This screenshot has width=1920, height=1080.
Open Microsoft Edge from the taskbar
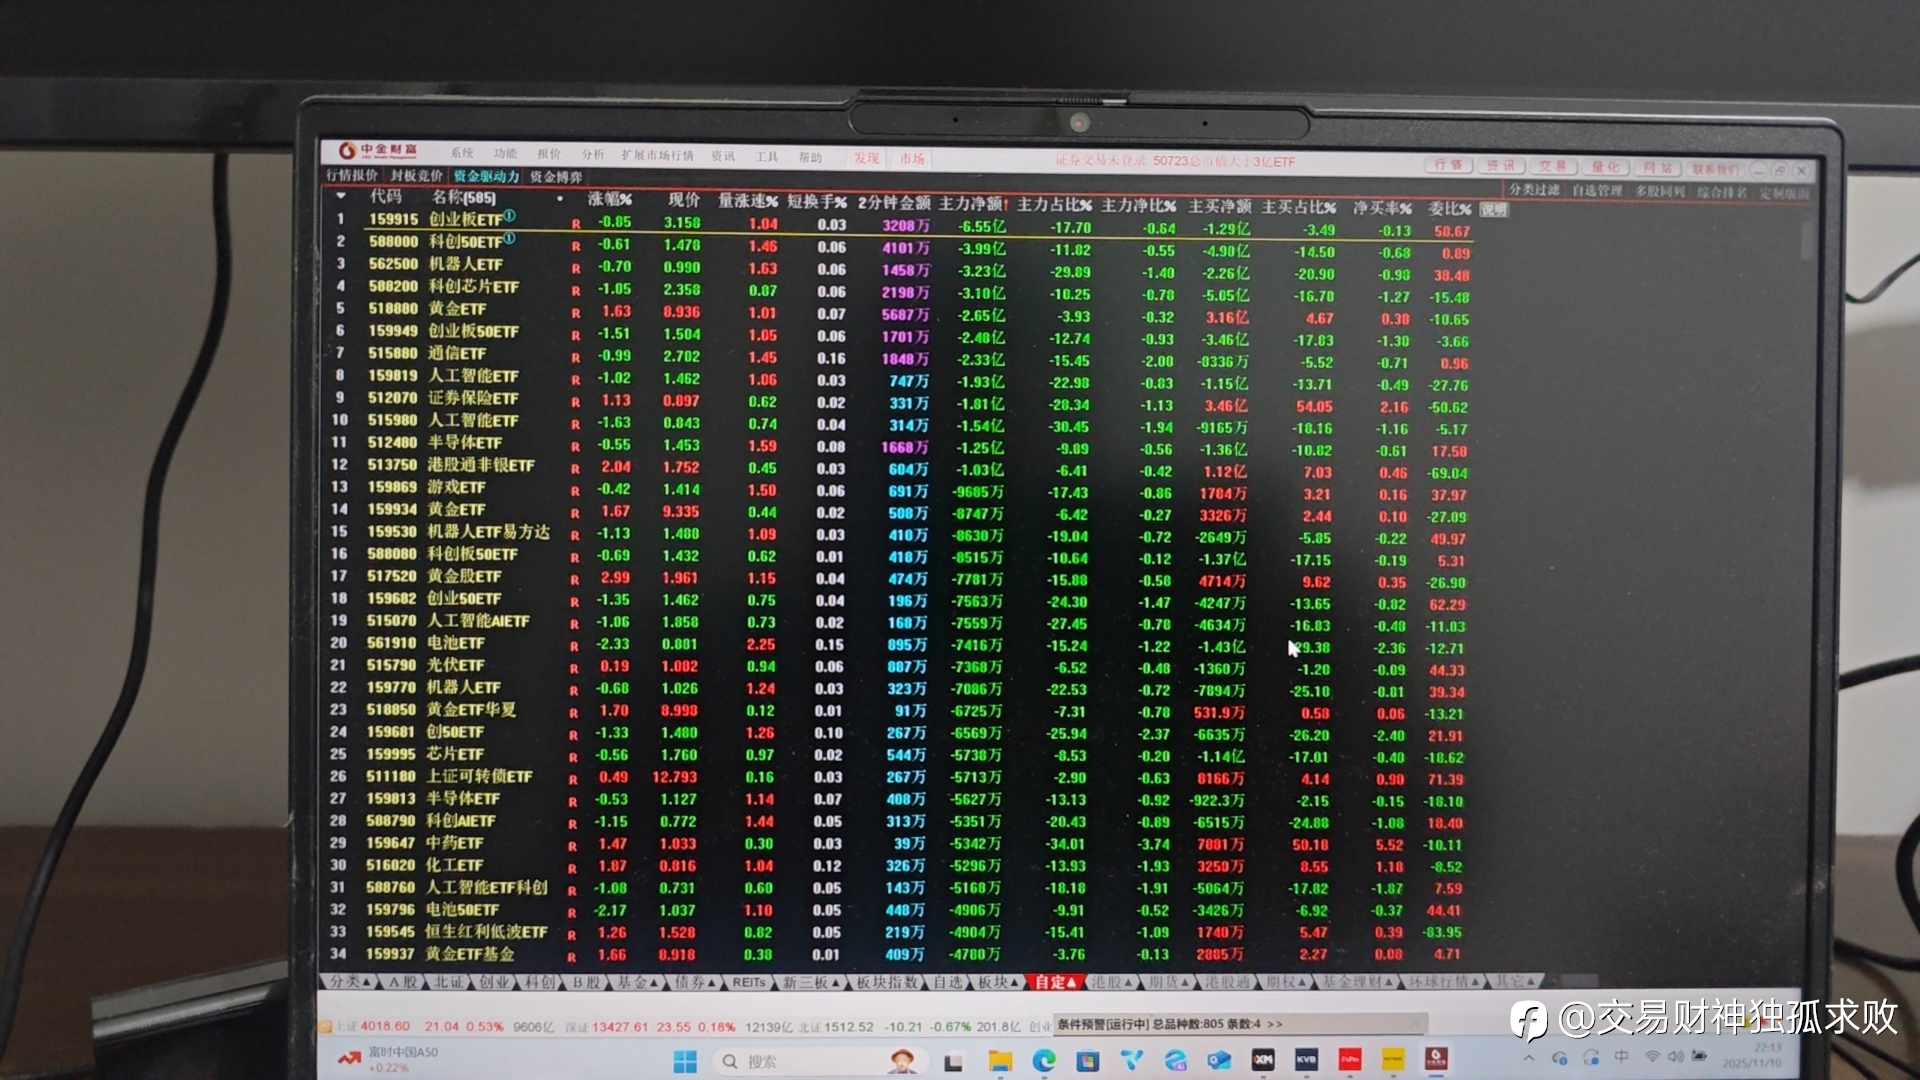(1044, 1061)
